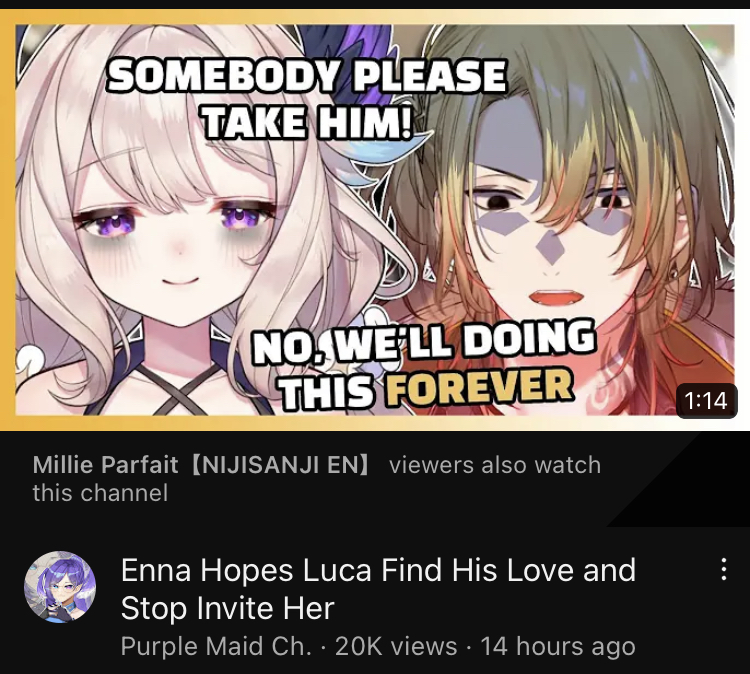This screenshot has height=674, width=750.
Task: Play the Enna and Luca video thumbnail
Action: tap(375, 220)
